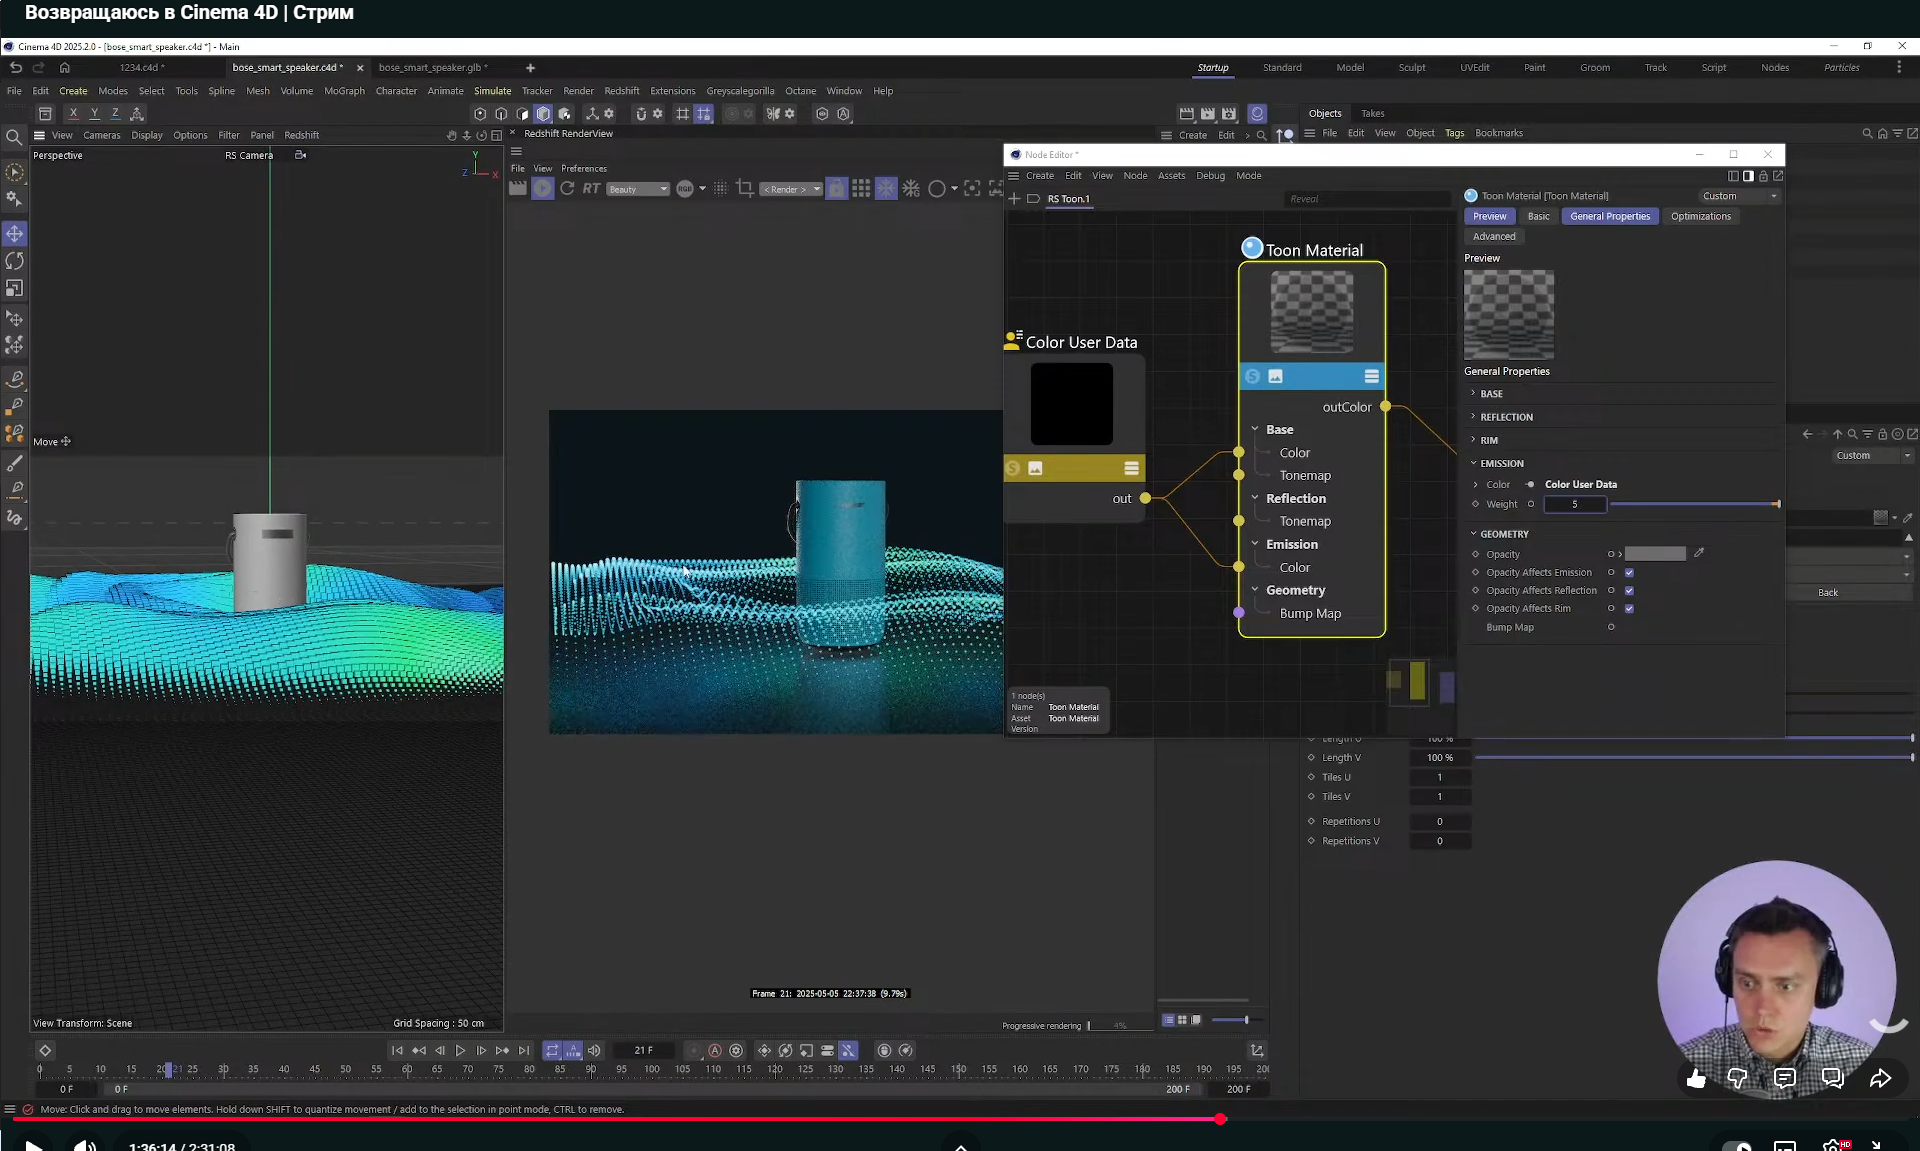Click the Redshift RenderView start render icon

542,188
